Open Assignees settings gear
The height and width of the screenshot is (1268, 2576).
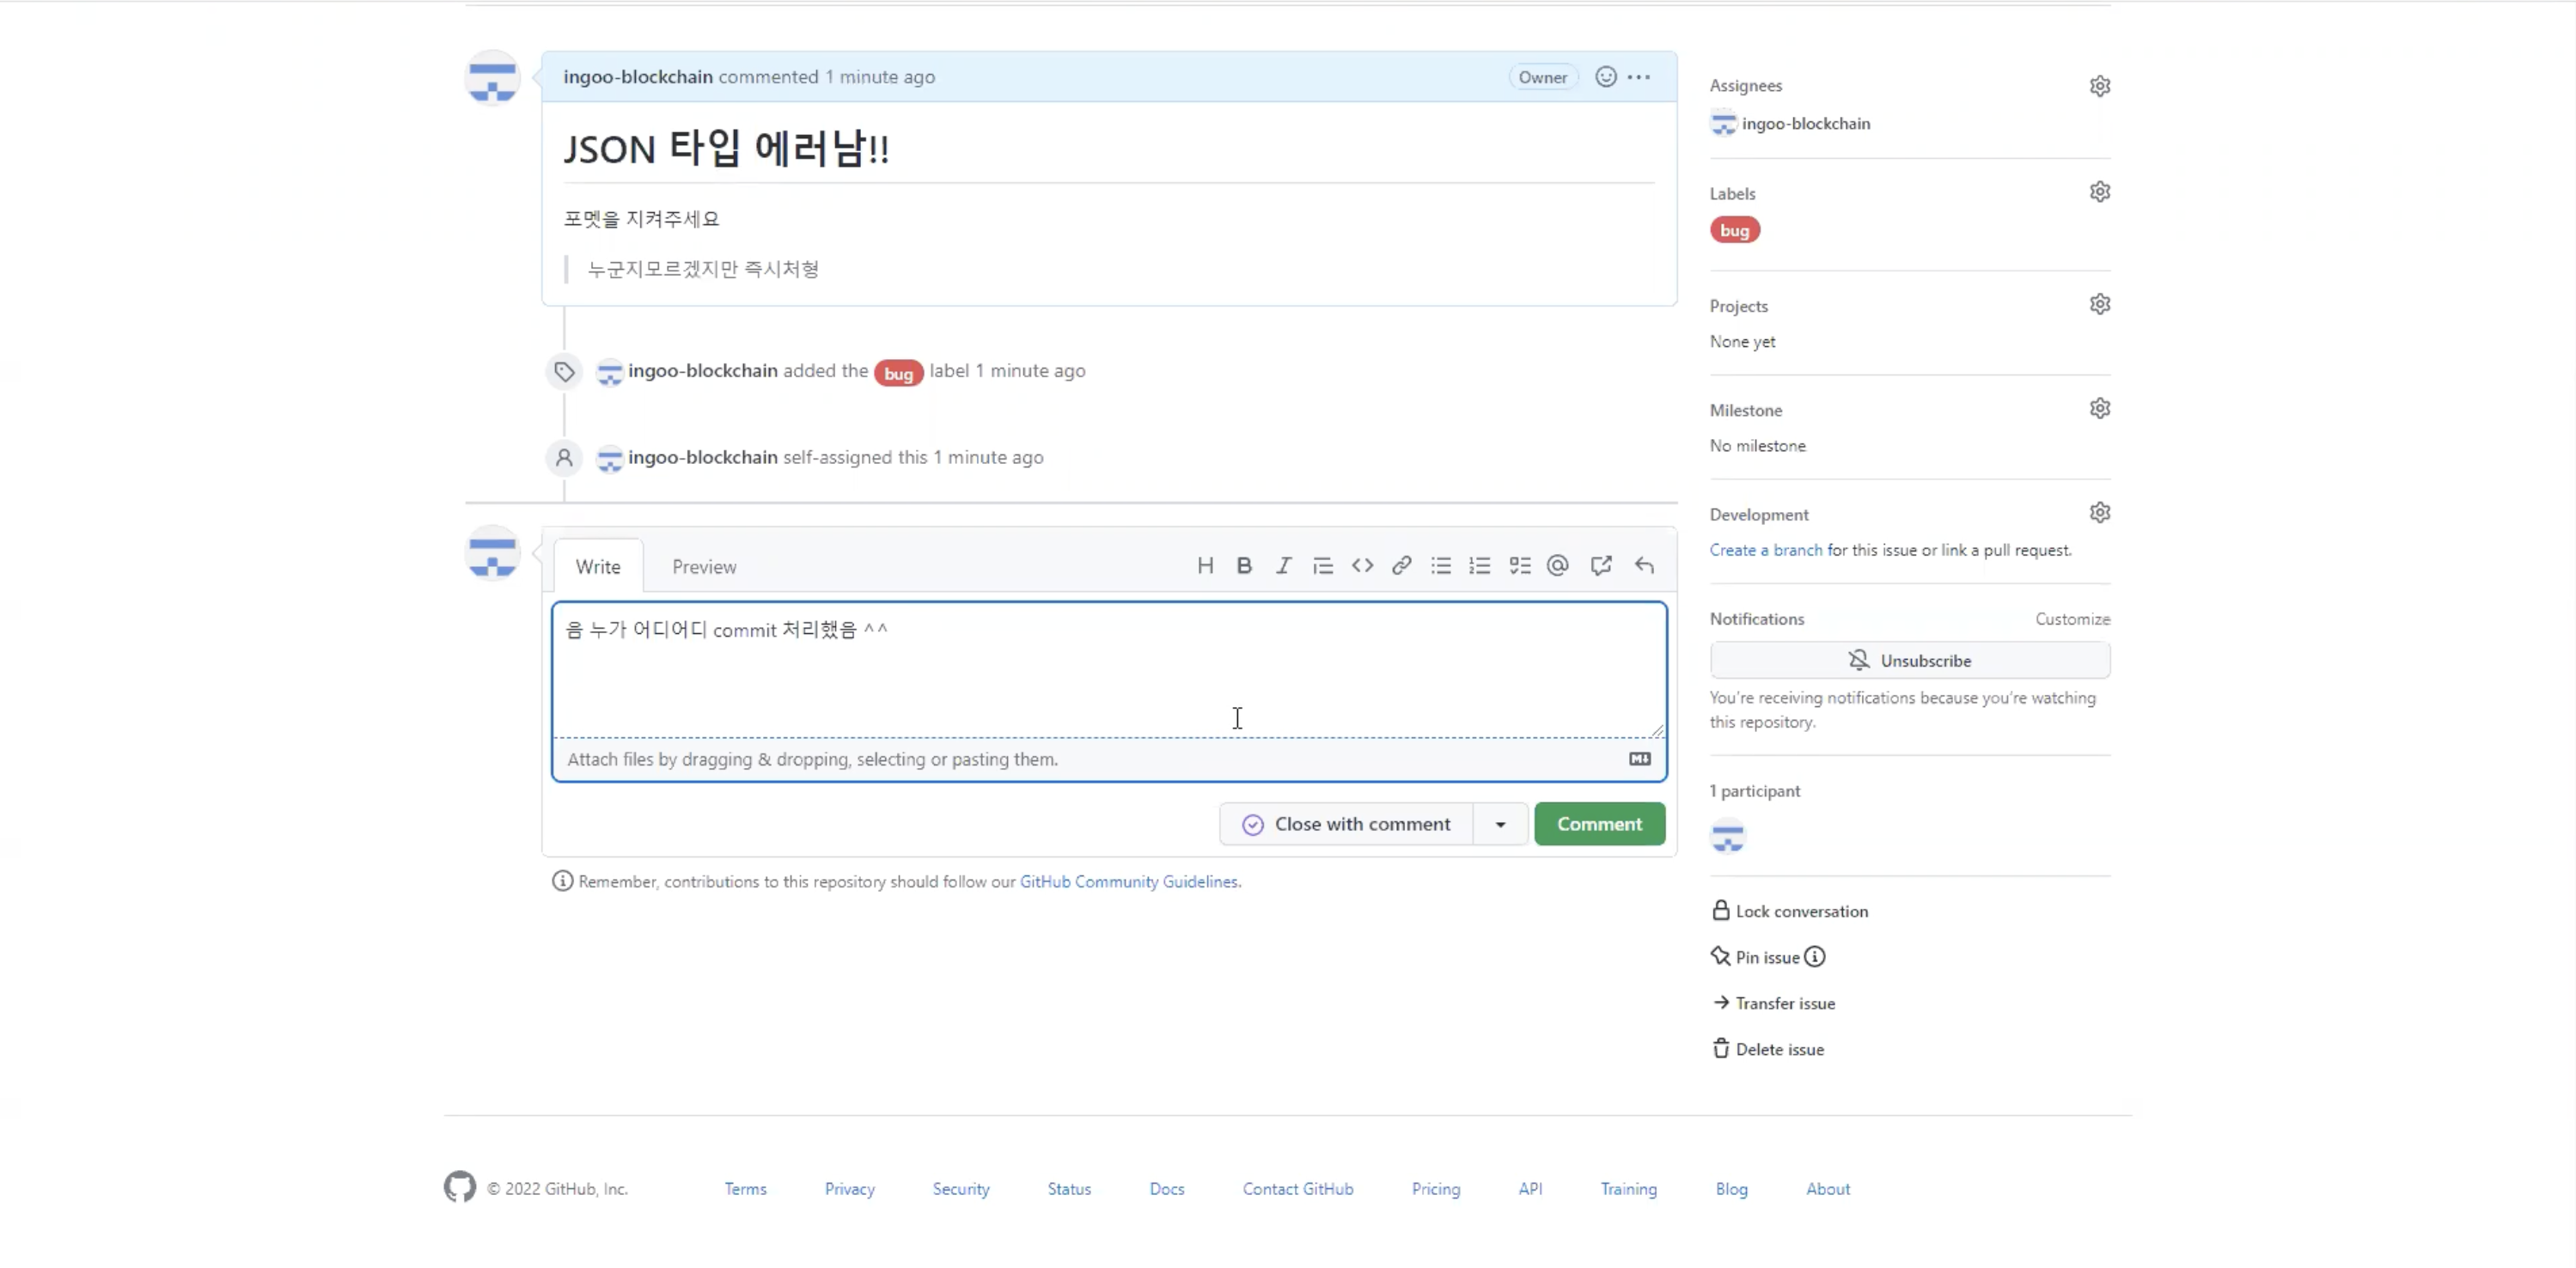[x=2099, y=86]
